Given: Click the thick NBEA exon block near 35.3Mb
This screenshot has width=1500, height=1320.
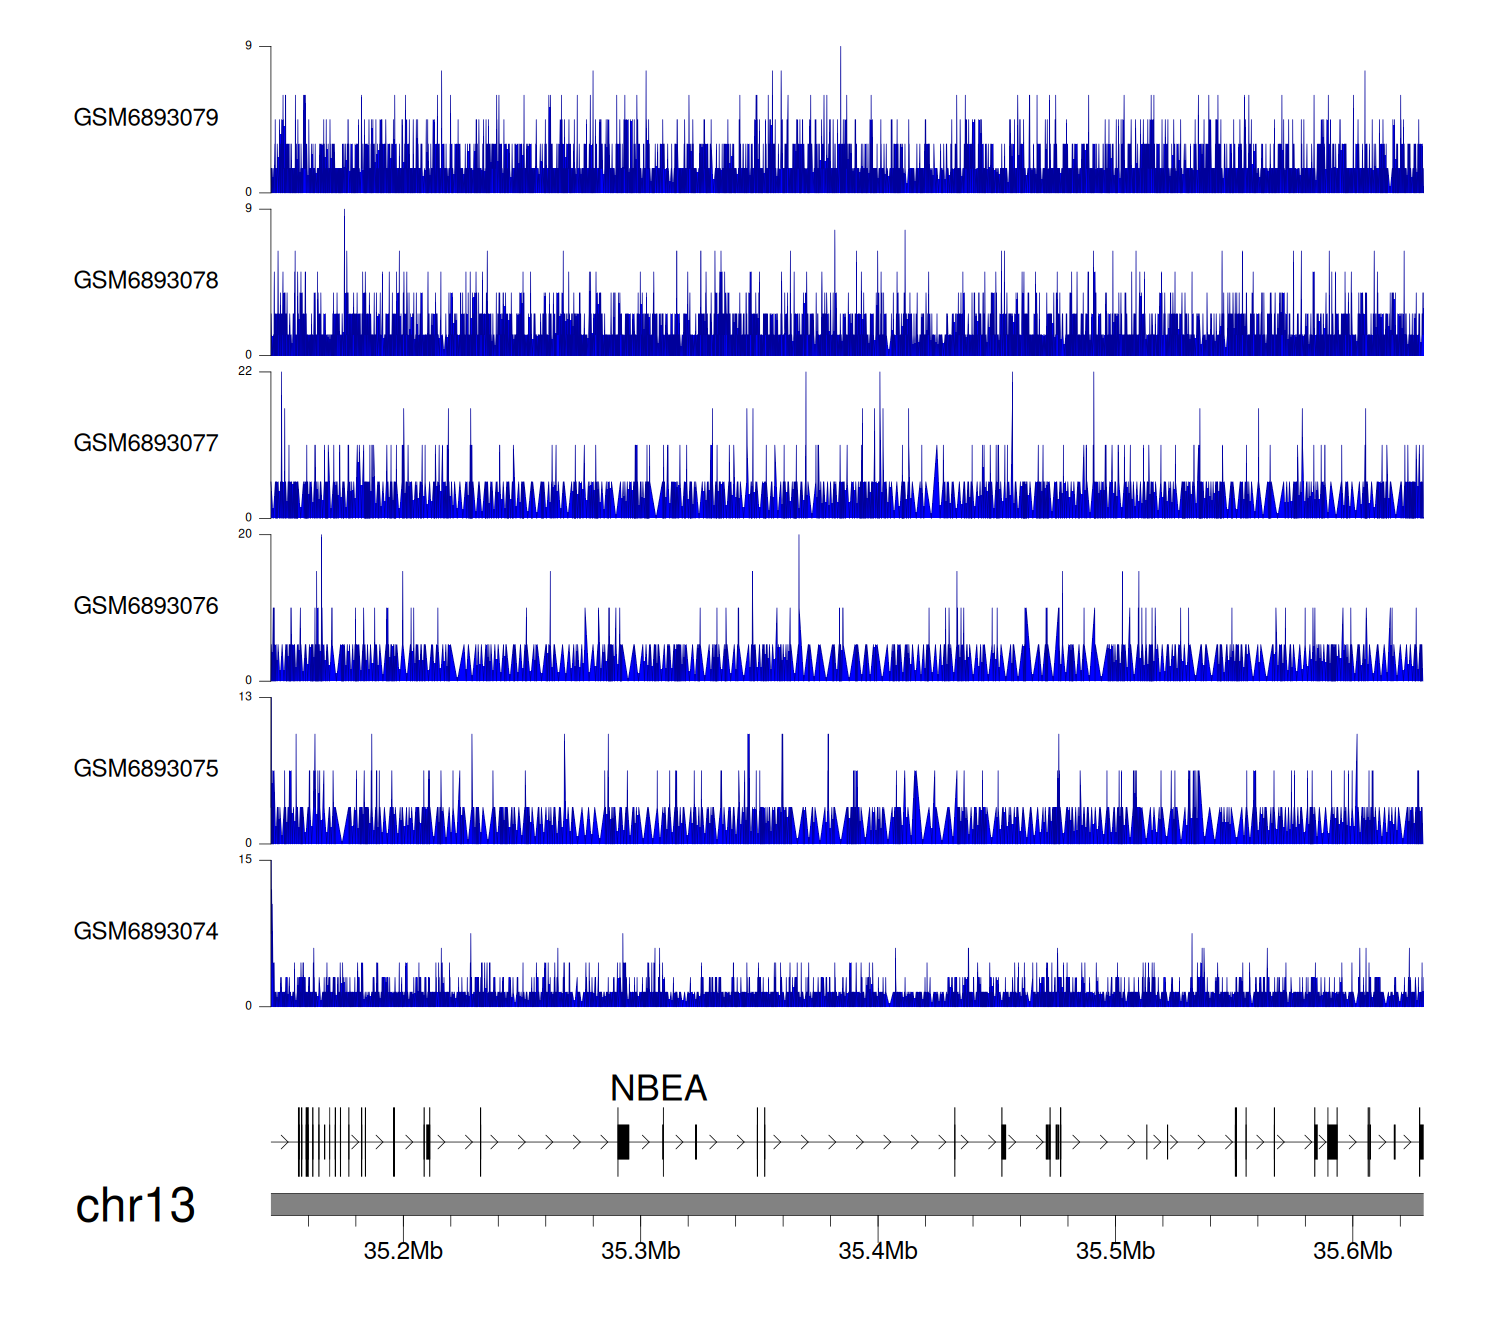Looking at the screenshot, I should [623, 1142].
